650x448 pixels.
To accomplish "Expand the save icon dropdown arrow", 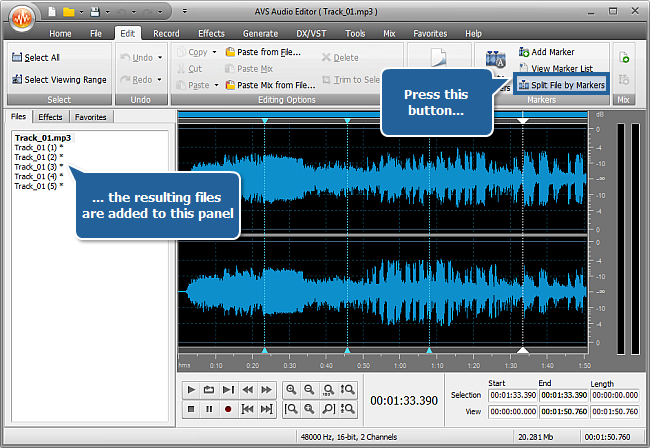I will click(107, 12).
